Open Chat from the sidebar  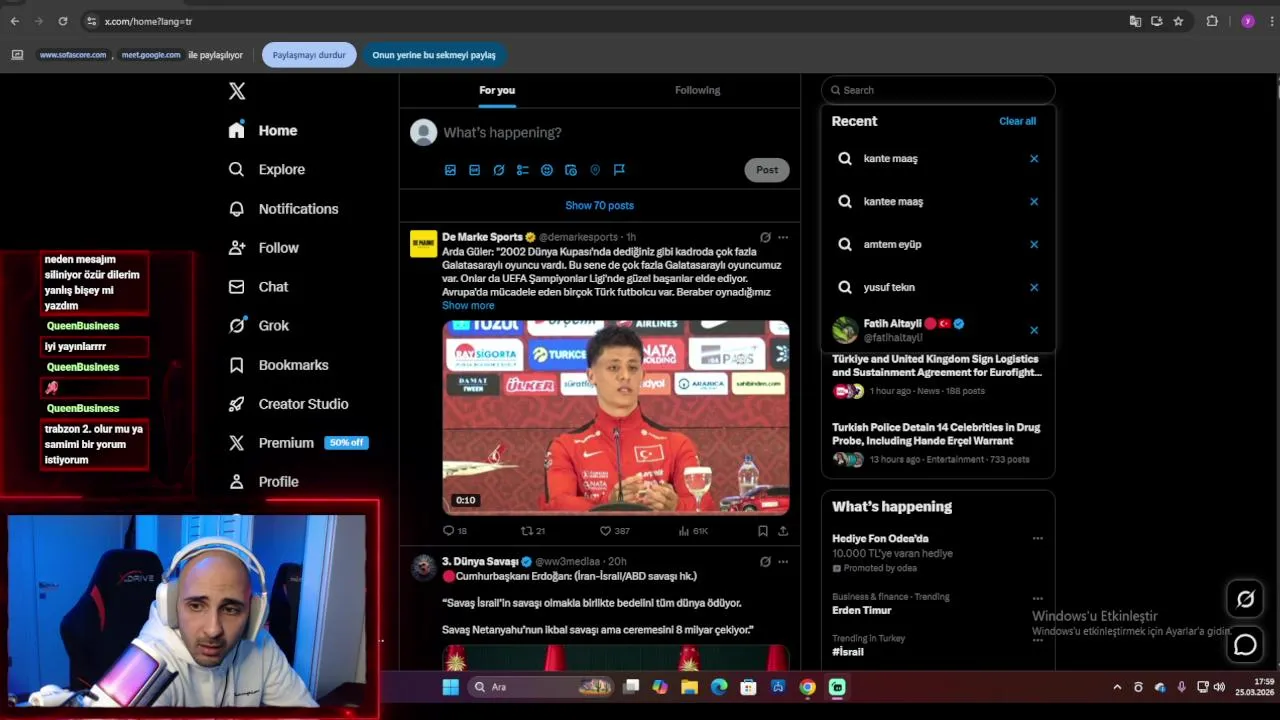(x=258, y=286)
